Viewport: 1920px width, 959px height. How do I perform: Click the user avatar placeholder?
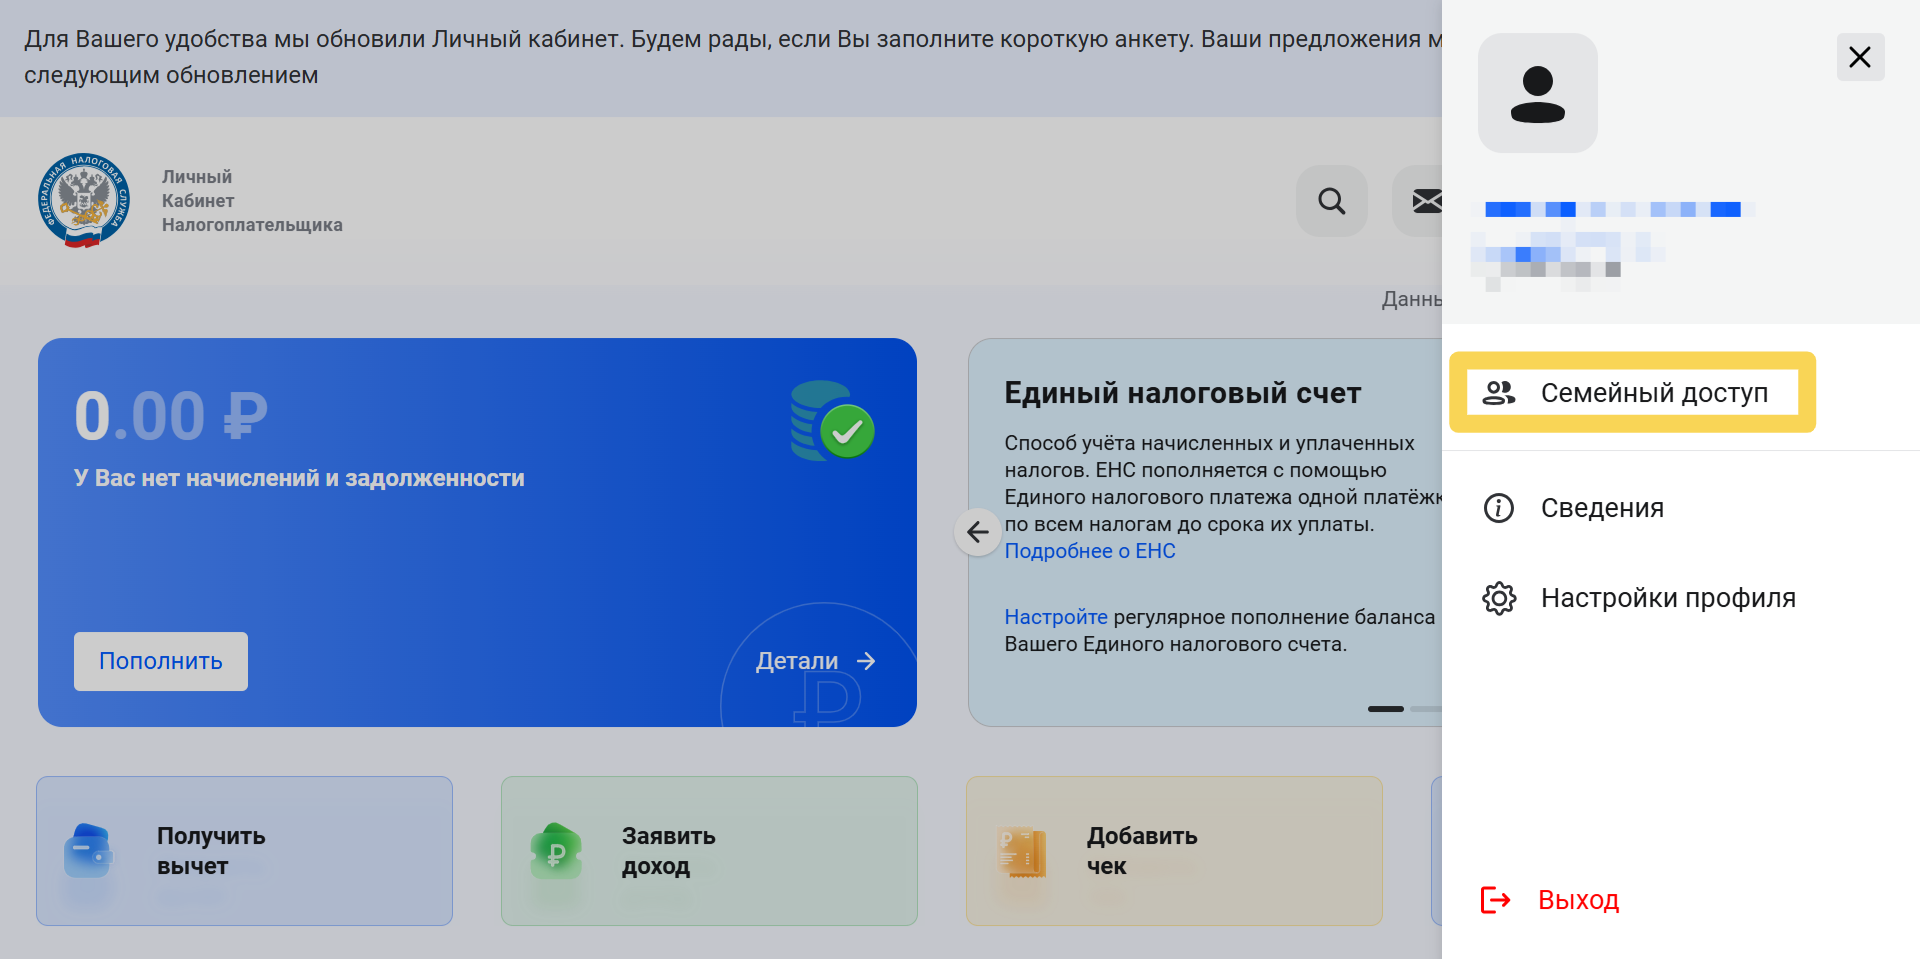tap(1538, 93)
